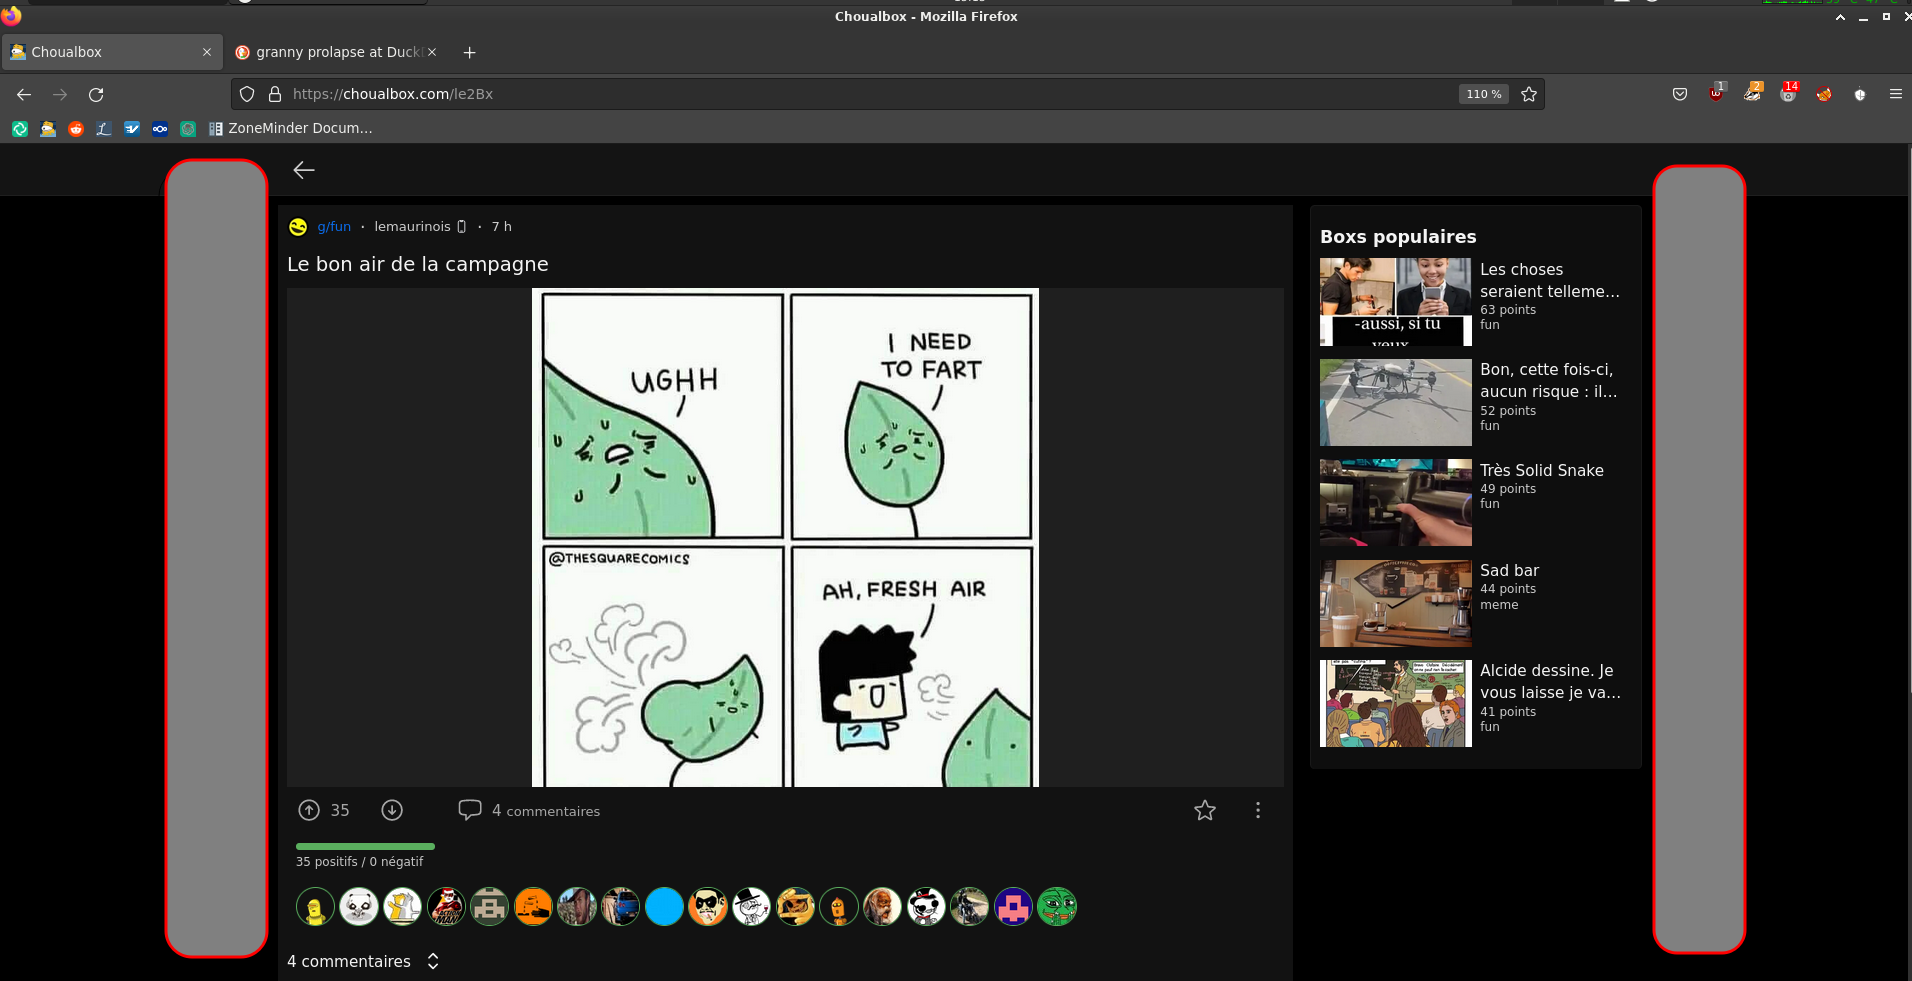
Task: Open a new tab with the plus button
Action: (469, 52)
